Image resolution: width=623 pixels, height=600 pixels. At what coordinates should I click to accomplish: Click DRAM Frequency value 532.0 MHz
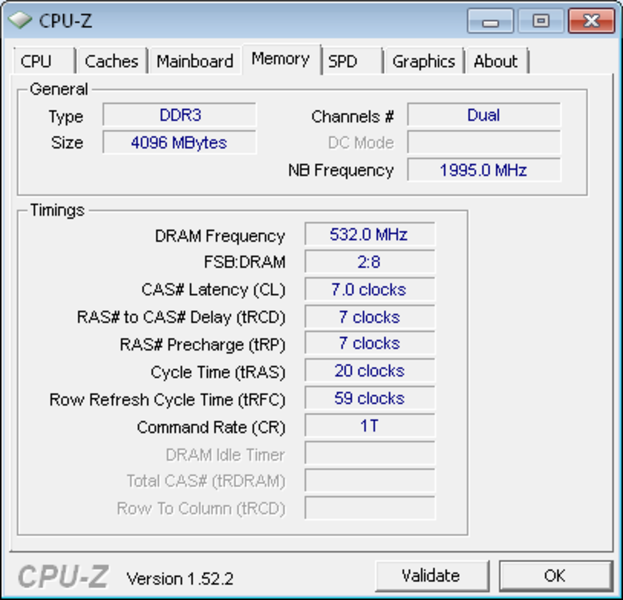[370, 234]
